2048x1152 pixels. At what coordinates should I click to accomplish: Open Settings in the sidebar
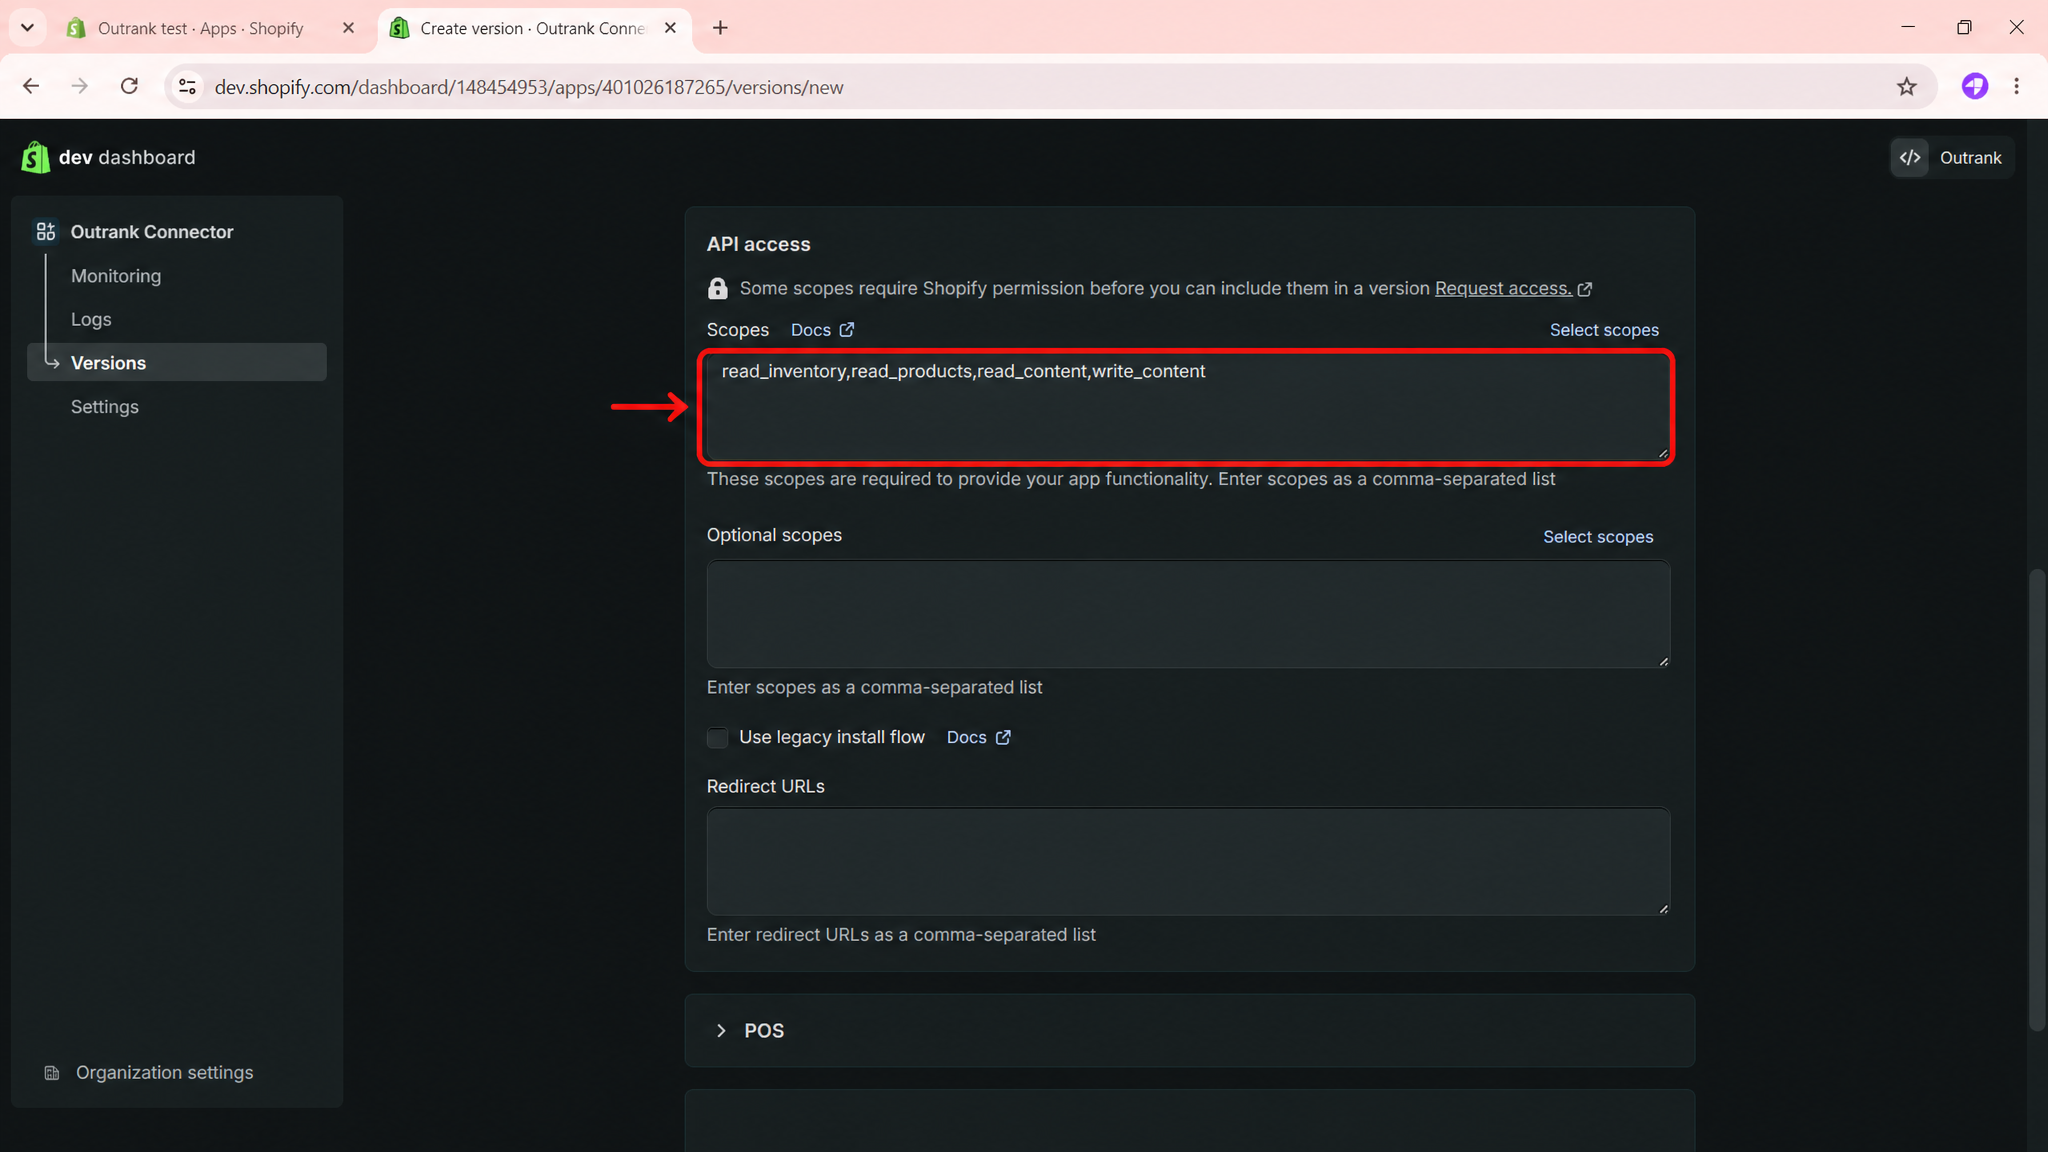click(x=105, y=407)
